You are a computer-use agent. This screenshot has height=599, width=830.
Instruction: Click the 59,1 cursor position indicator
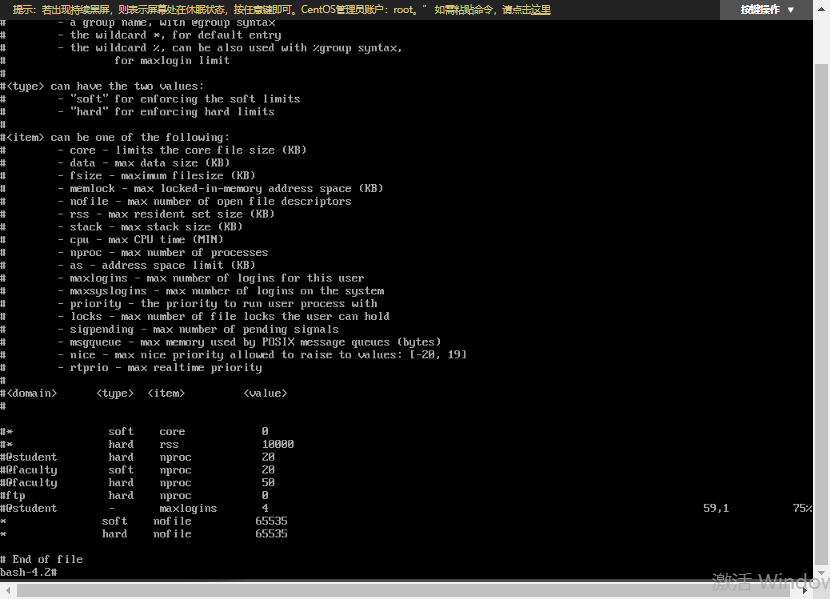pos(716,508)
